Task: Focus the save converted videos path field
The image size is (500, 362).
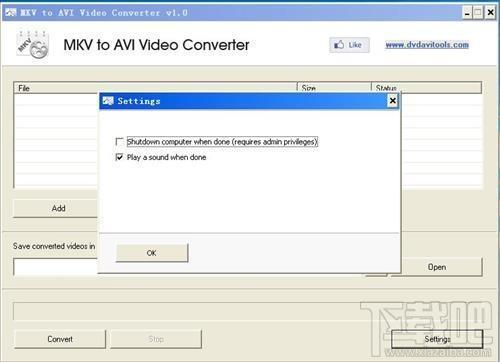Action: pos(55,267)
